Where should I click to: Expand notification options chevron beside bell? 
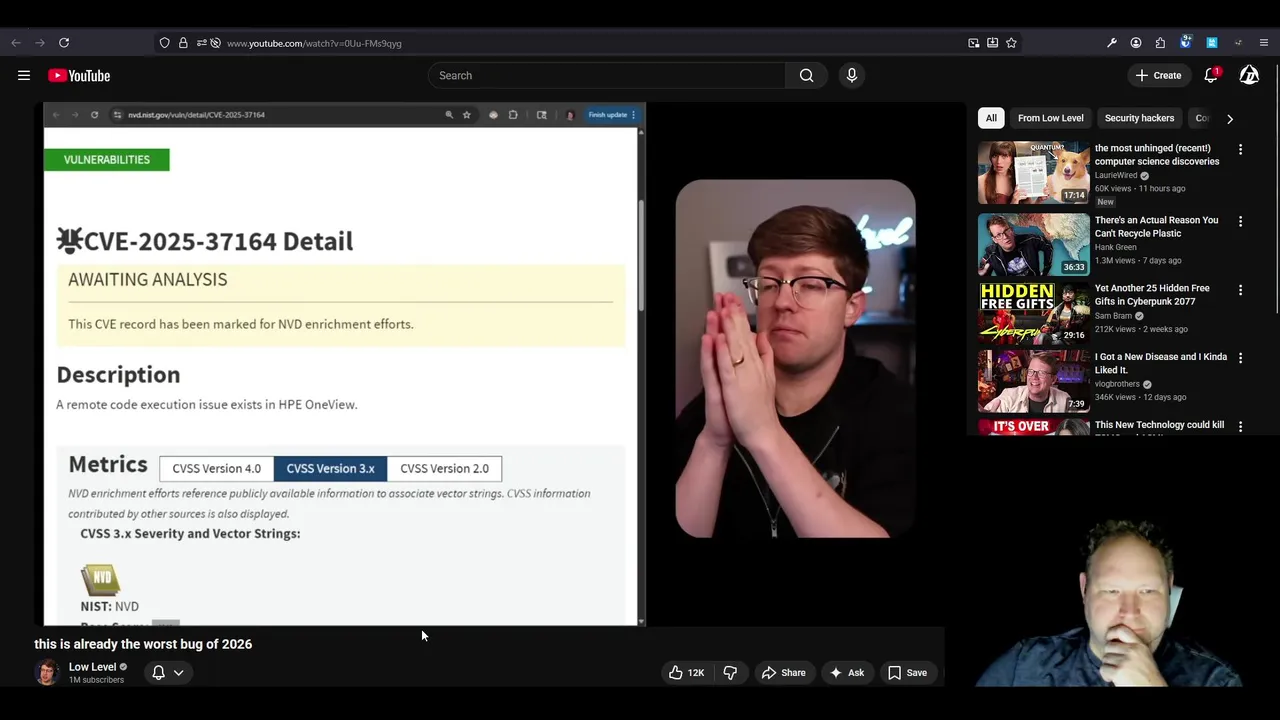tap(178, 673)
